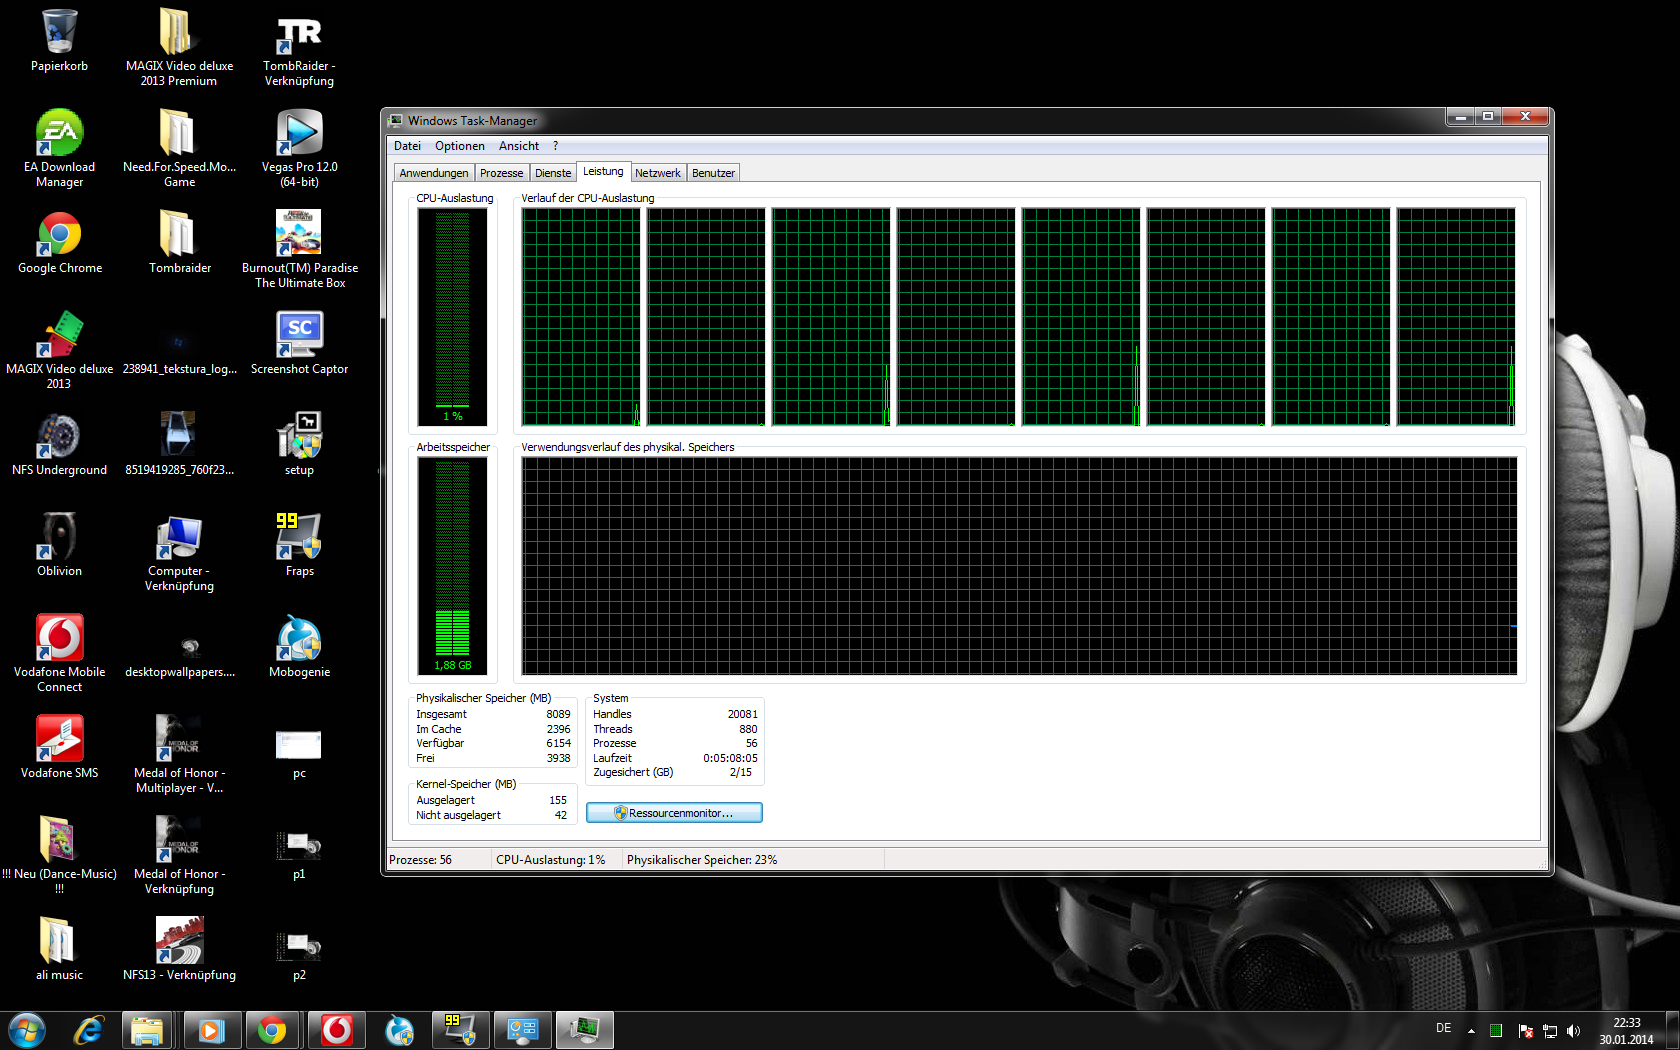Launch EA Download Manager icon
The width and height of the screenshot is (1680, 1050).
[59, 148]
